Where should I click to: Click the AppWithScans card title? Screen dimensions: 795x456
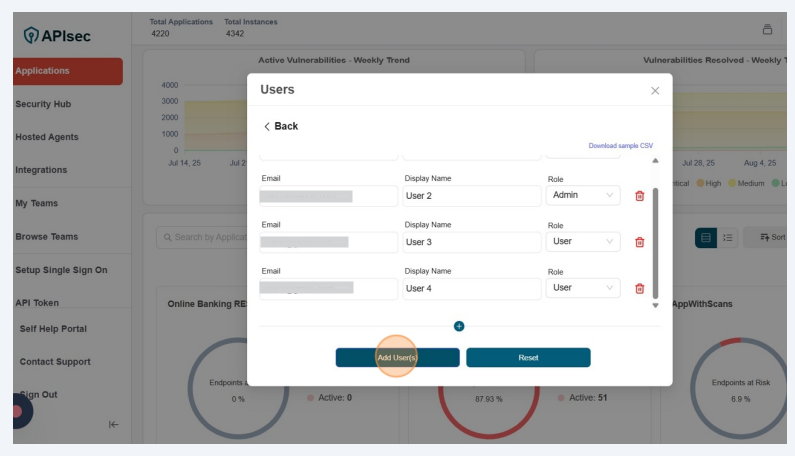702,304
